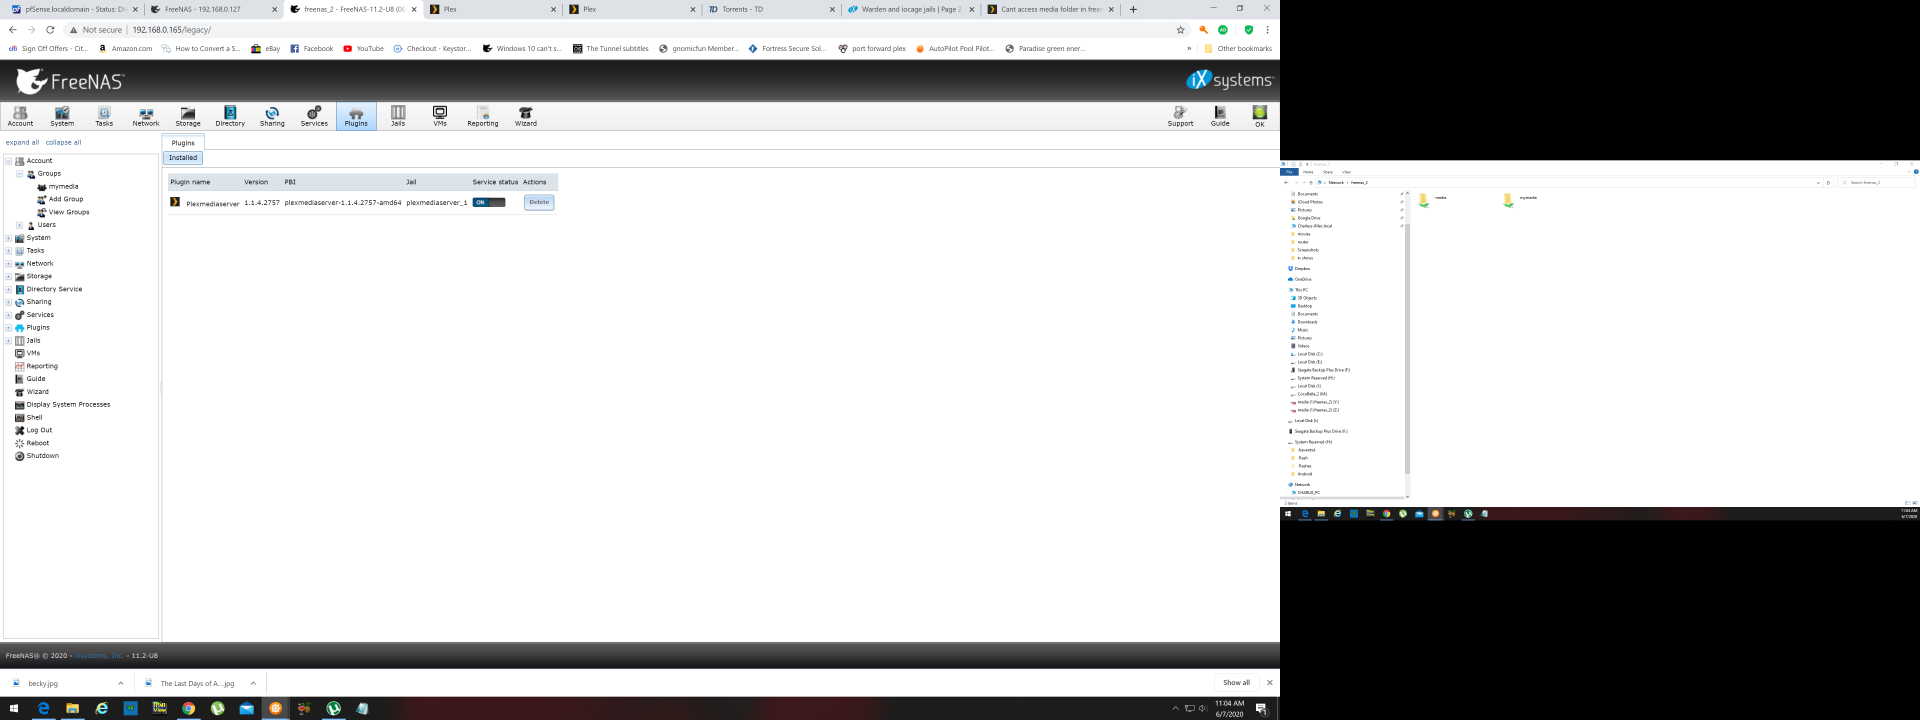
Task: Open Chrome from Windows taskbar
Action: point(188,708)
